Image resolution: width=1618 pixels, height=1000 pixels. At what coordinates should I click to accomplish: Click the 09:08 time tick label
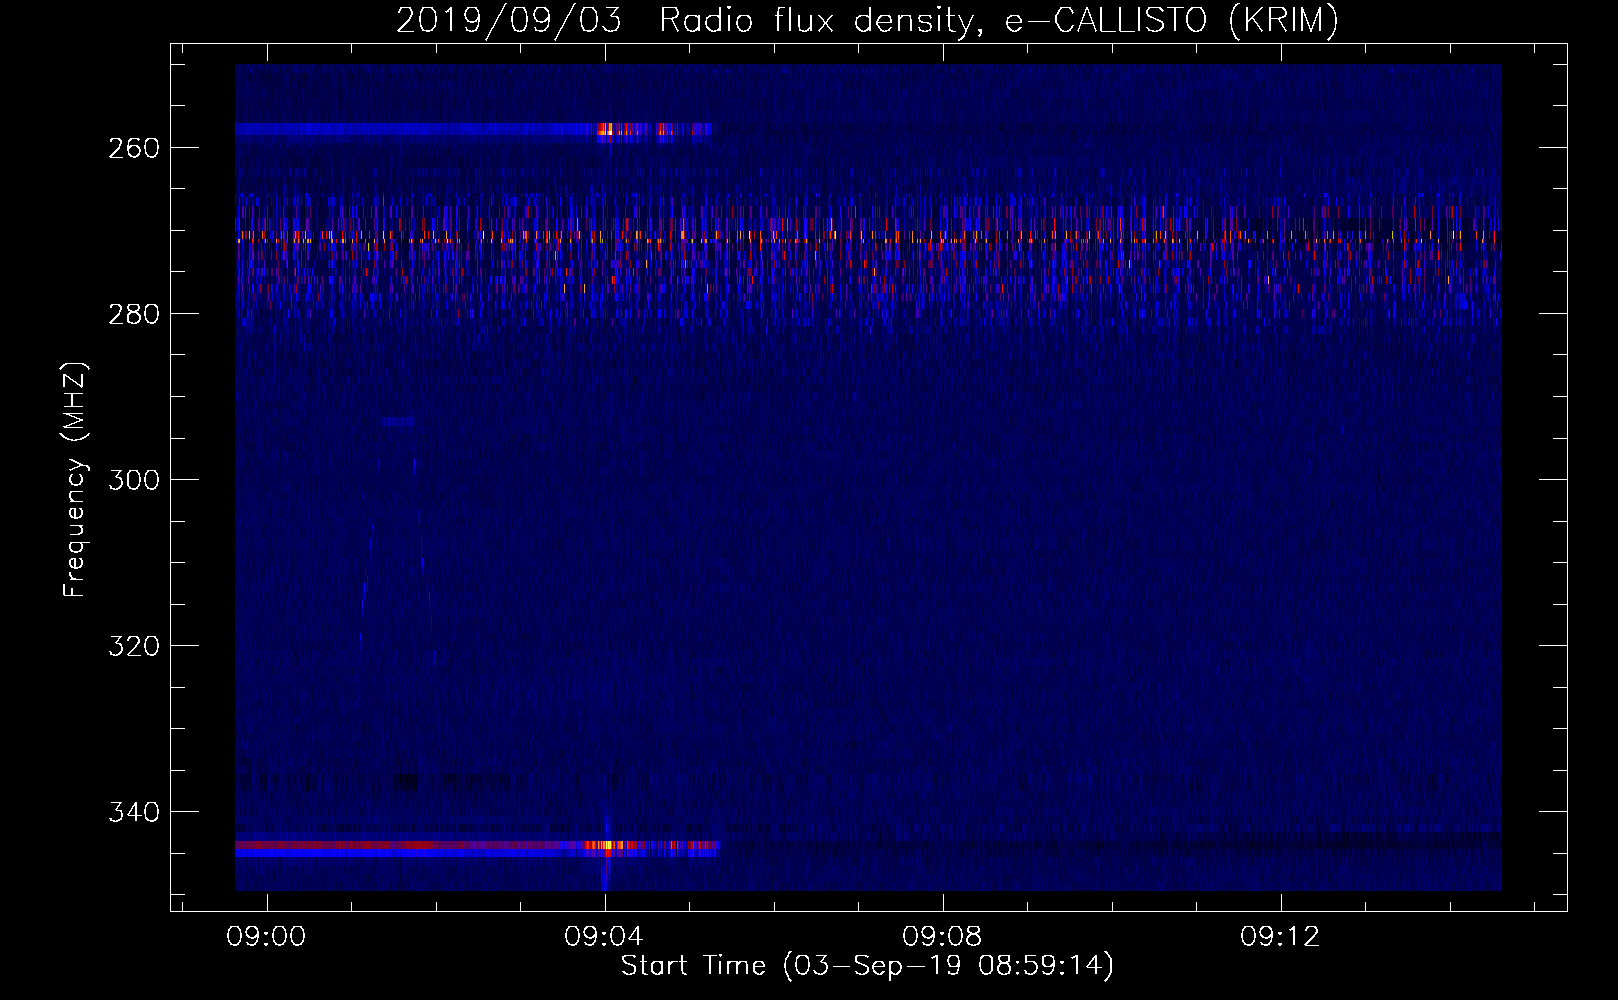(942, 937)
